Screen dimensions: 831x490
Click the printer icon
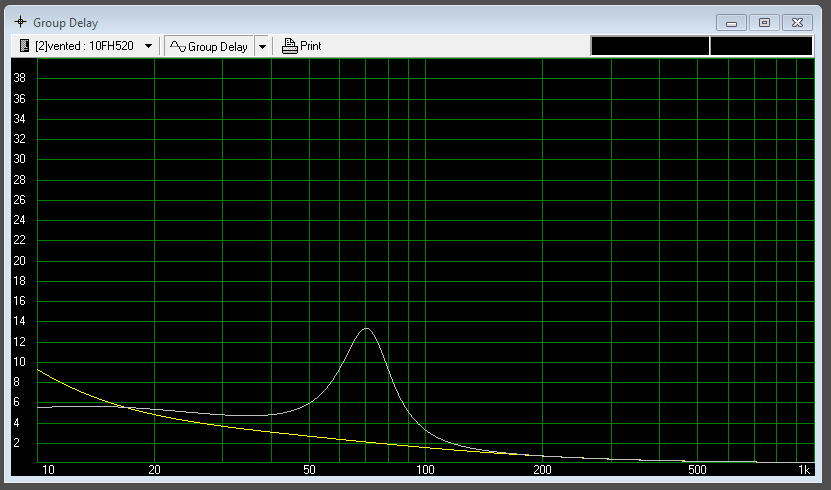(289, 46)
